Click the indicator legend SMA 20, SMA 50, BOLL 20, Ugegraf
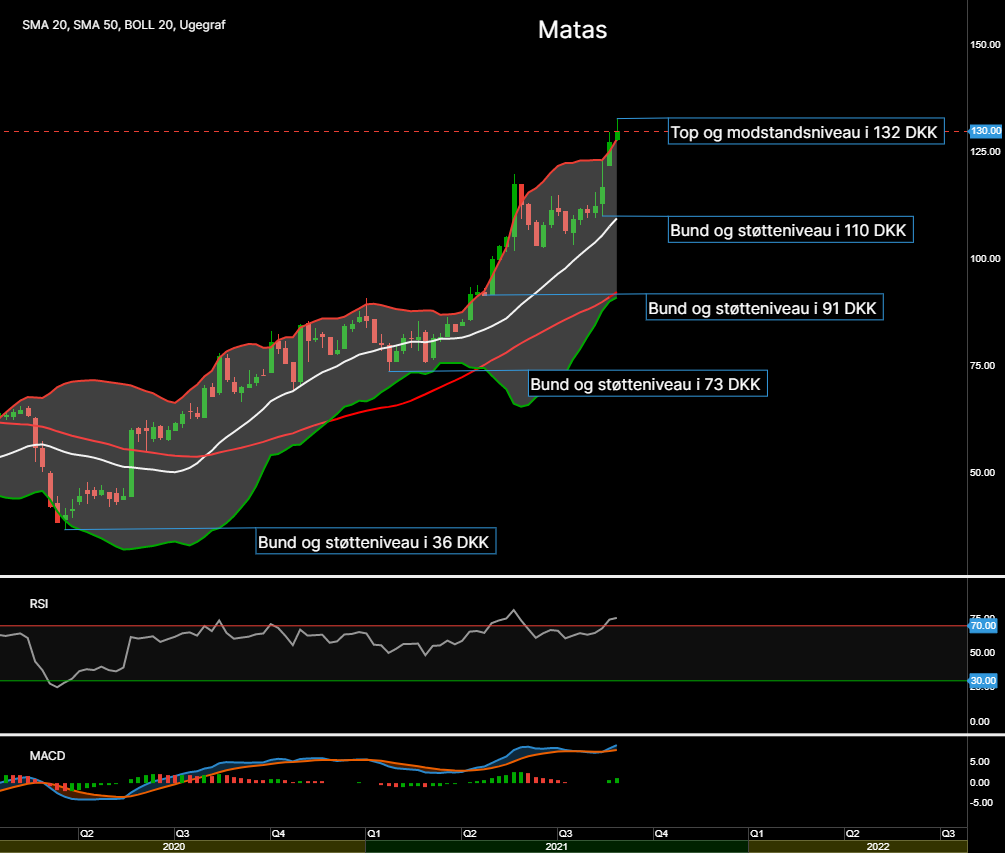1005x853 pixels. 124,25
